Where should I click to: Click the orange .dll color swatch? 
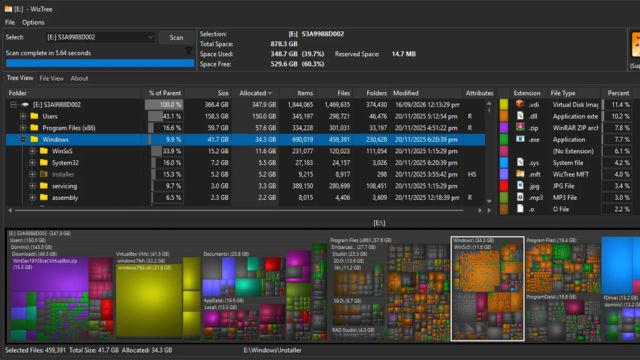[x=504, y=116]
